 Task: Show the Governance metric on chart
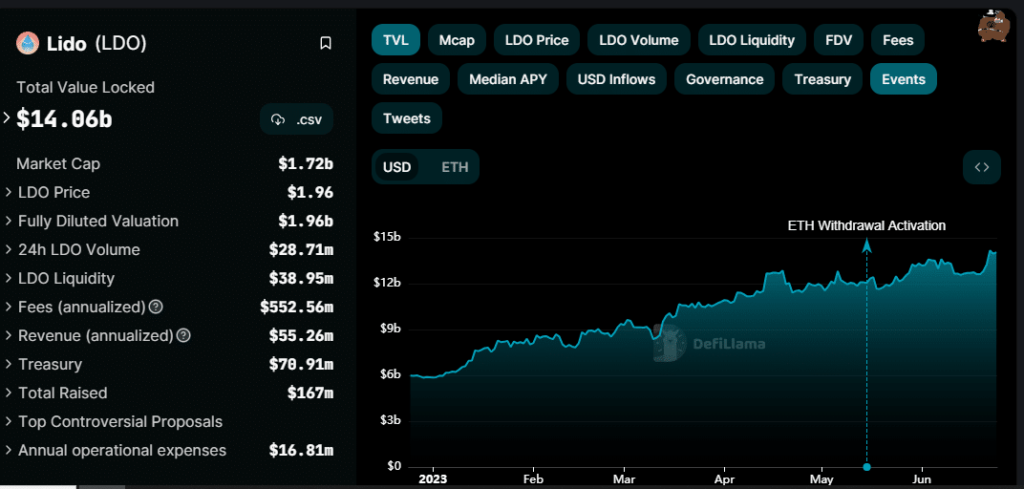pos(724,79)
